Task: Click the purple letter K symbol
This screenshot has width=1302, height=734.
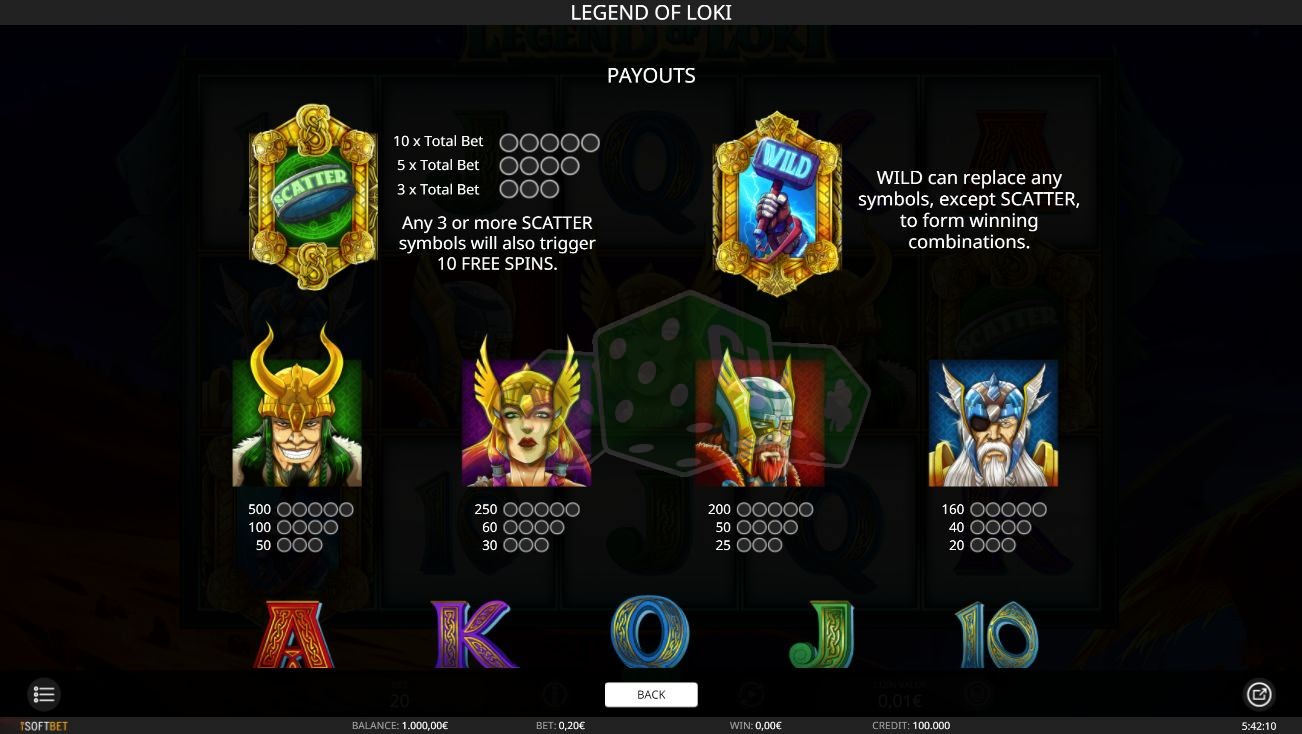Action: point(473,634)
